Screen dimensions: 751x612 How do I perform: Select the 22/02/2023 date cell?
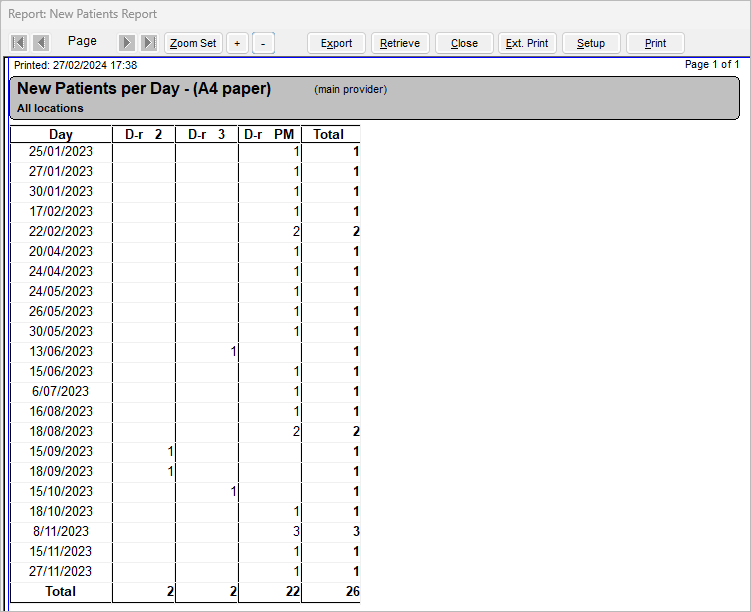coord(61,231)
